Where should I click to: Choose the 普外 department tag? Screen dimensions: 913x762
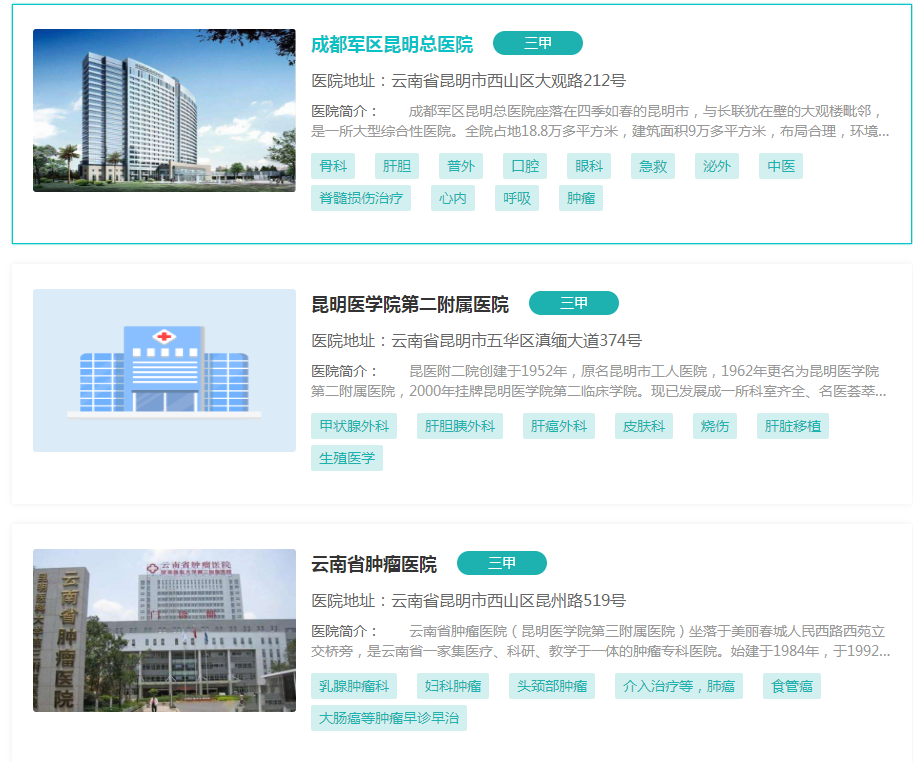[461, 166]
